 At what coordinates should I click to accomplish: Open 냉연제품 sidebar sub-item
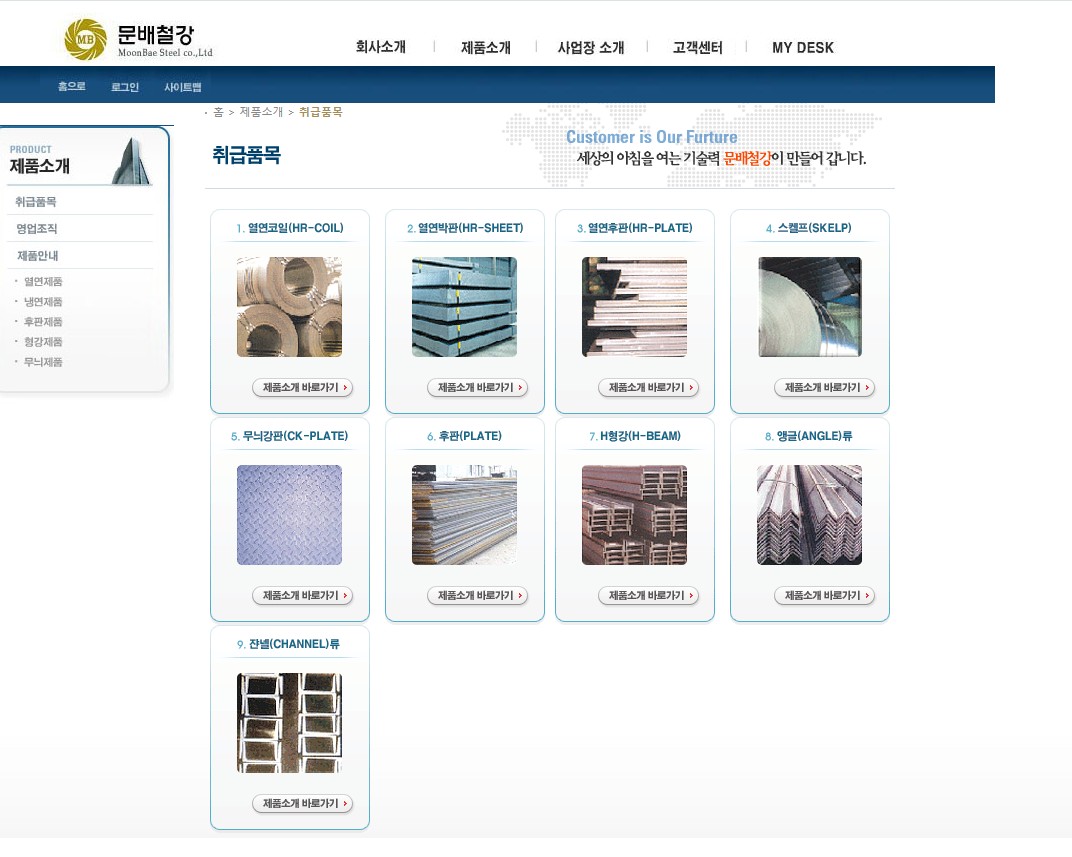(x=43, y=301)
